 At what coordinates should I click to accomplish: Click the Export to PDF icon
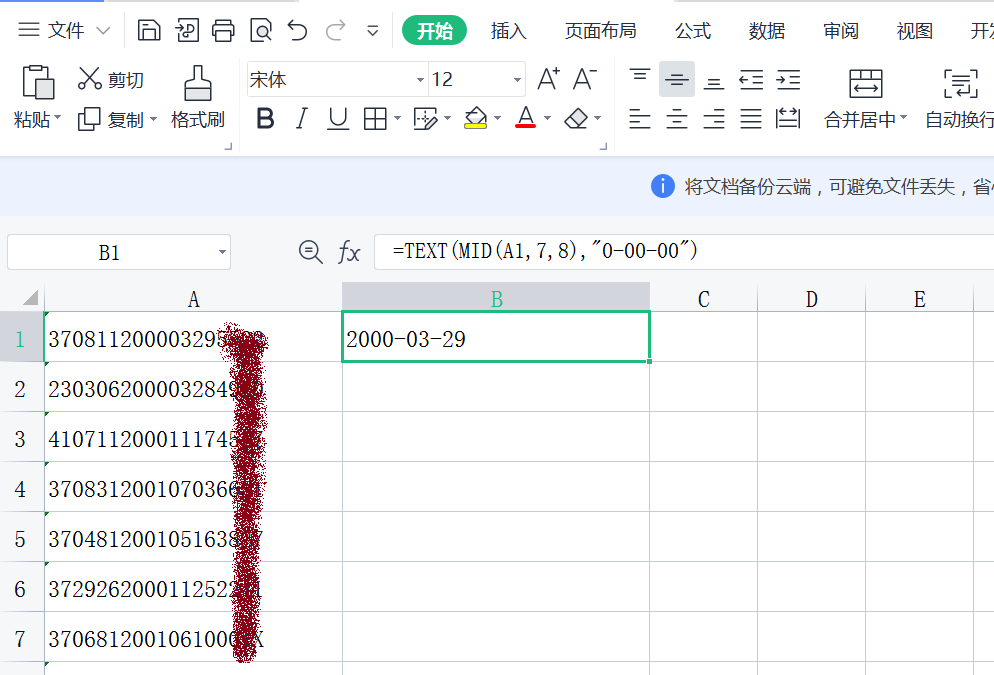pyautogui.click(x=187, y=30)
